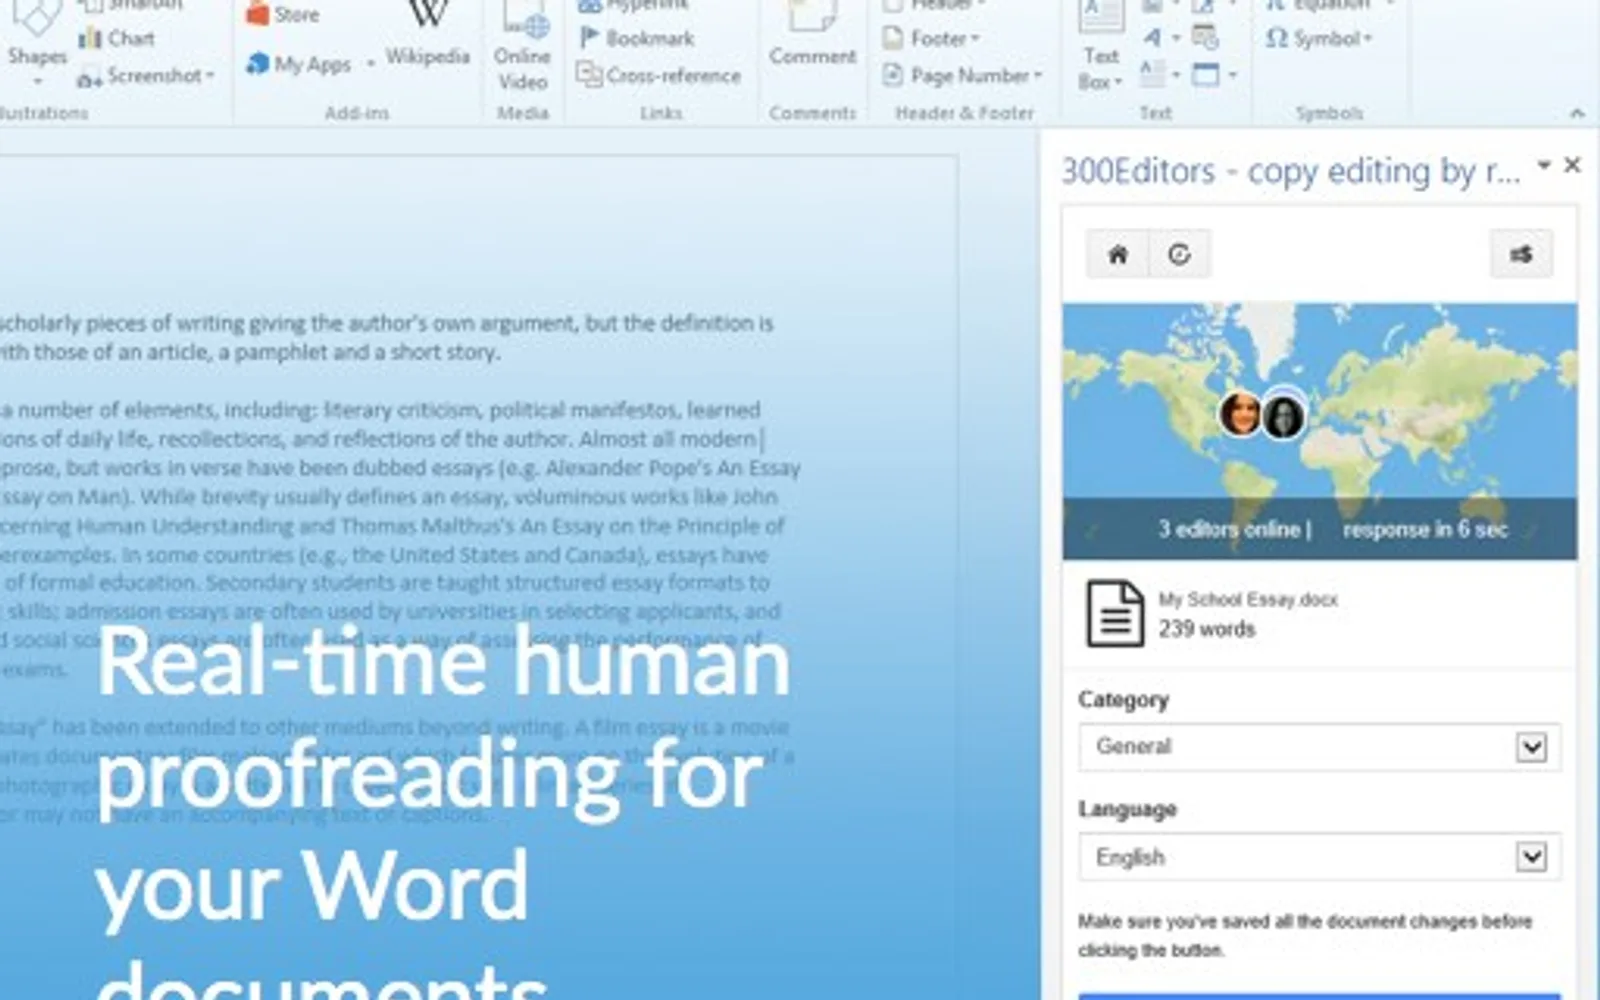This screenshot has height=1000, width=1600.
Task: Click the Home icon in 300Editors pane
Action: (1118, 254)
